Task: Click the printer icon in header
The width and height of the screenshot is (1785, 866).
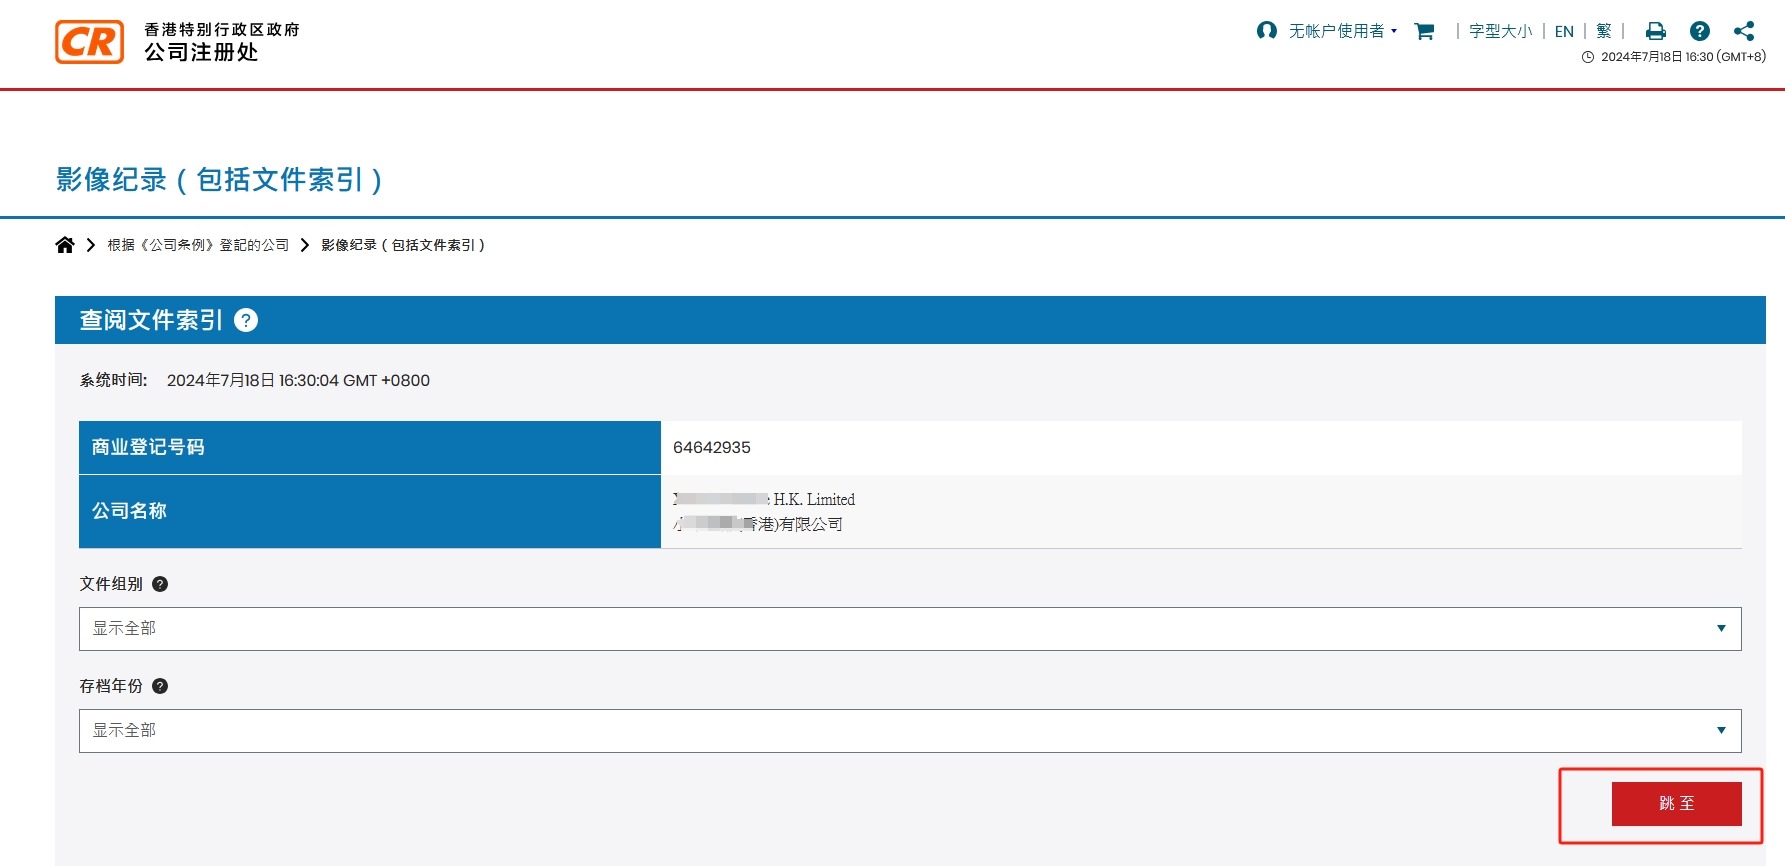Action: pyautogui.click(x=1656, y=31)
